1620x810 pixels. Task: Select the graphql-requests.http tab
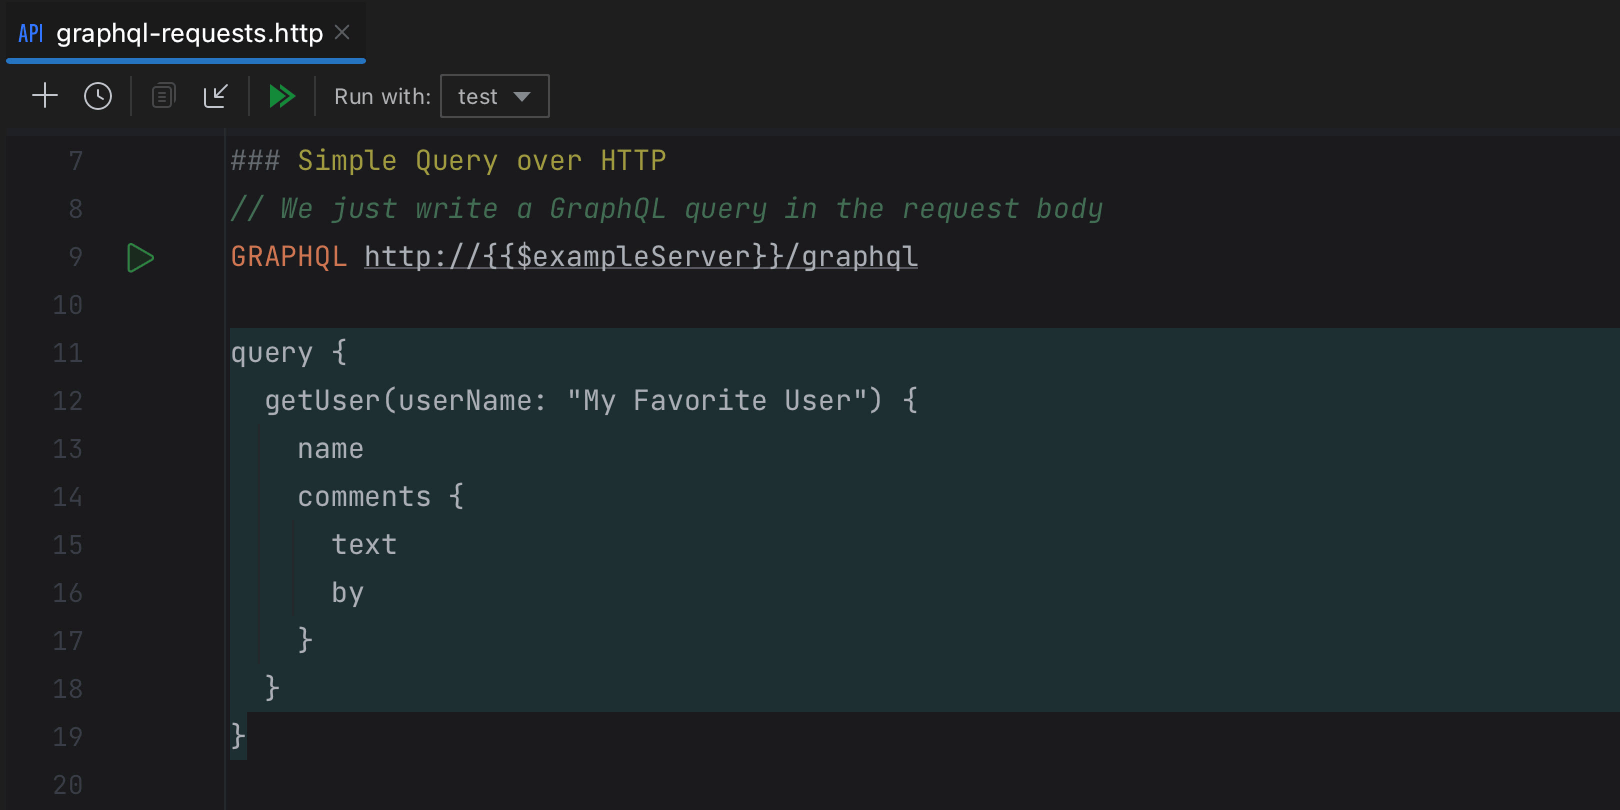[x=189, y=34]
